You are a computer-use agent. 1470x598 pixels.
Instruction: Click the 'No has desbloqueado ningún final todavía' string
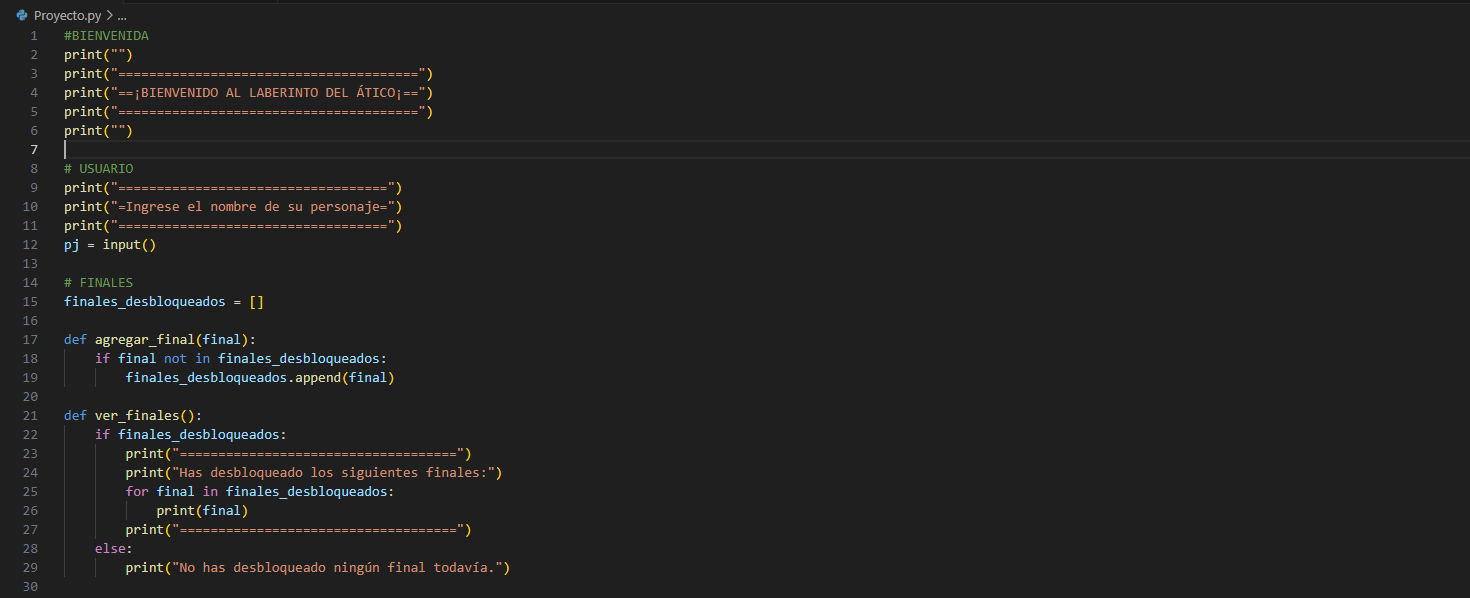tap(341, 567)
